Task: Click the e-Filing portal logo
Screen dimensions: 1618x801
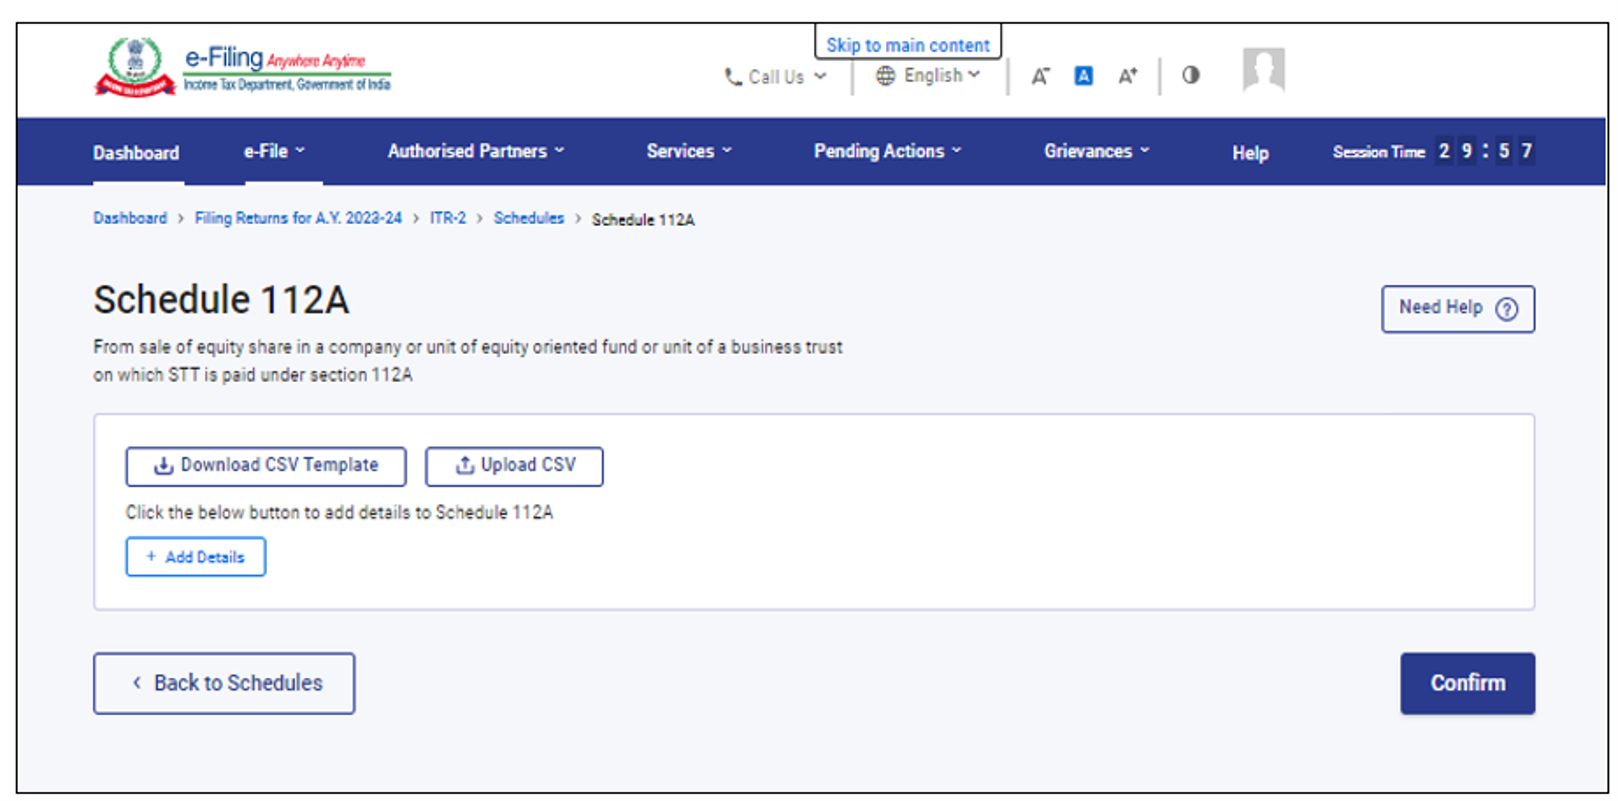Action: [242, 68]
